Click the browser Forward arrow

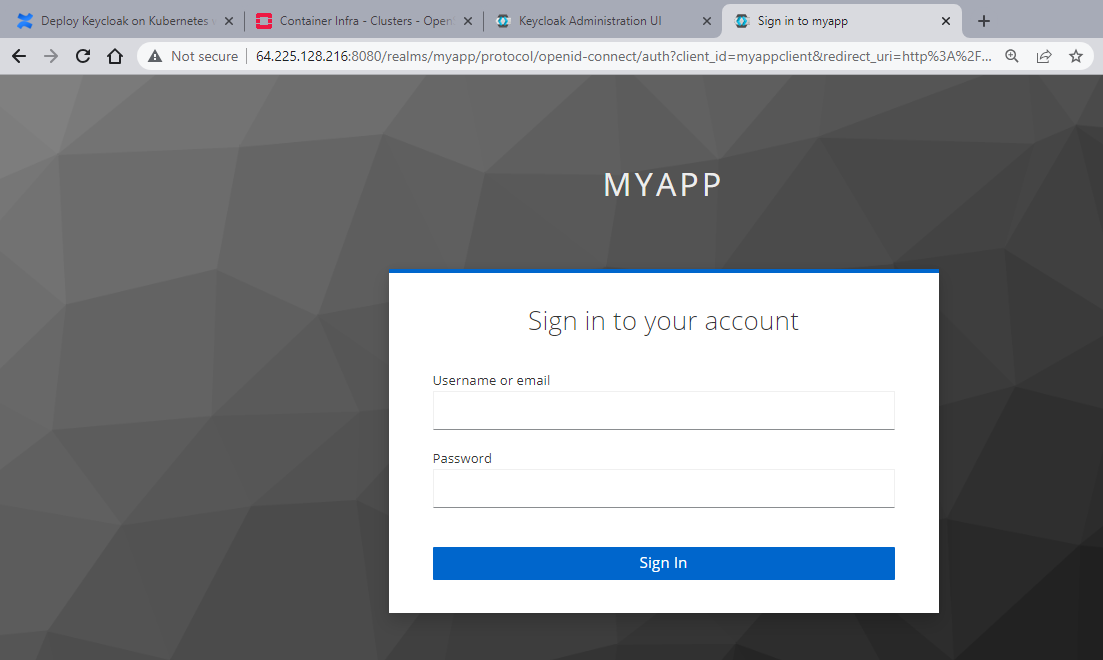point(51,57)
